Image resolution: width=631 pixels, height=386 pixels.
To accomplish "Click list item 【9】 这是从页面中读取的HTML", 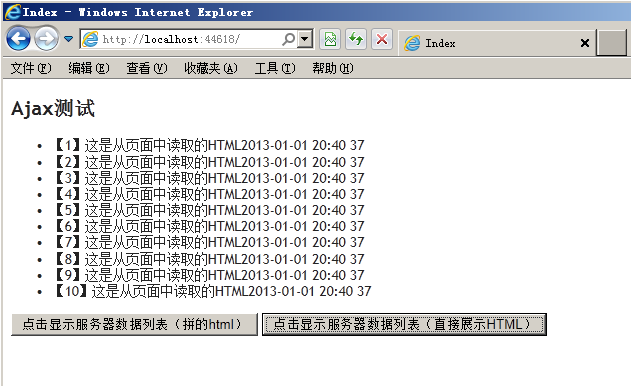I will coord(209,275).
